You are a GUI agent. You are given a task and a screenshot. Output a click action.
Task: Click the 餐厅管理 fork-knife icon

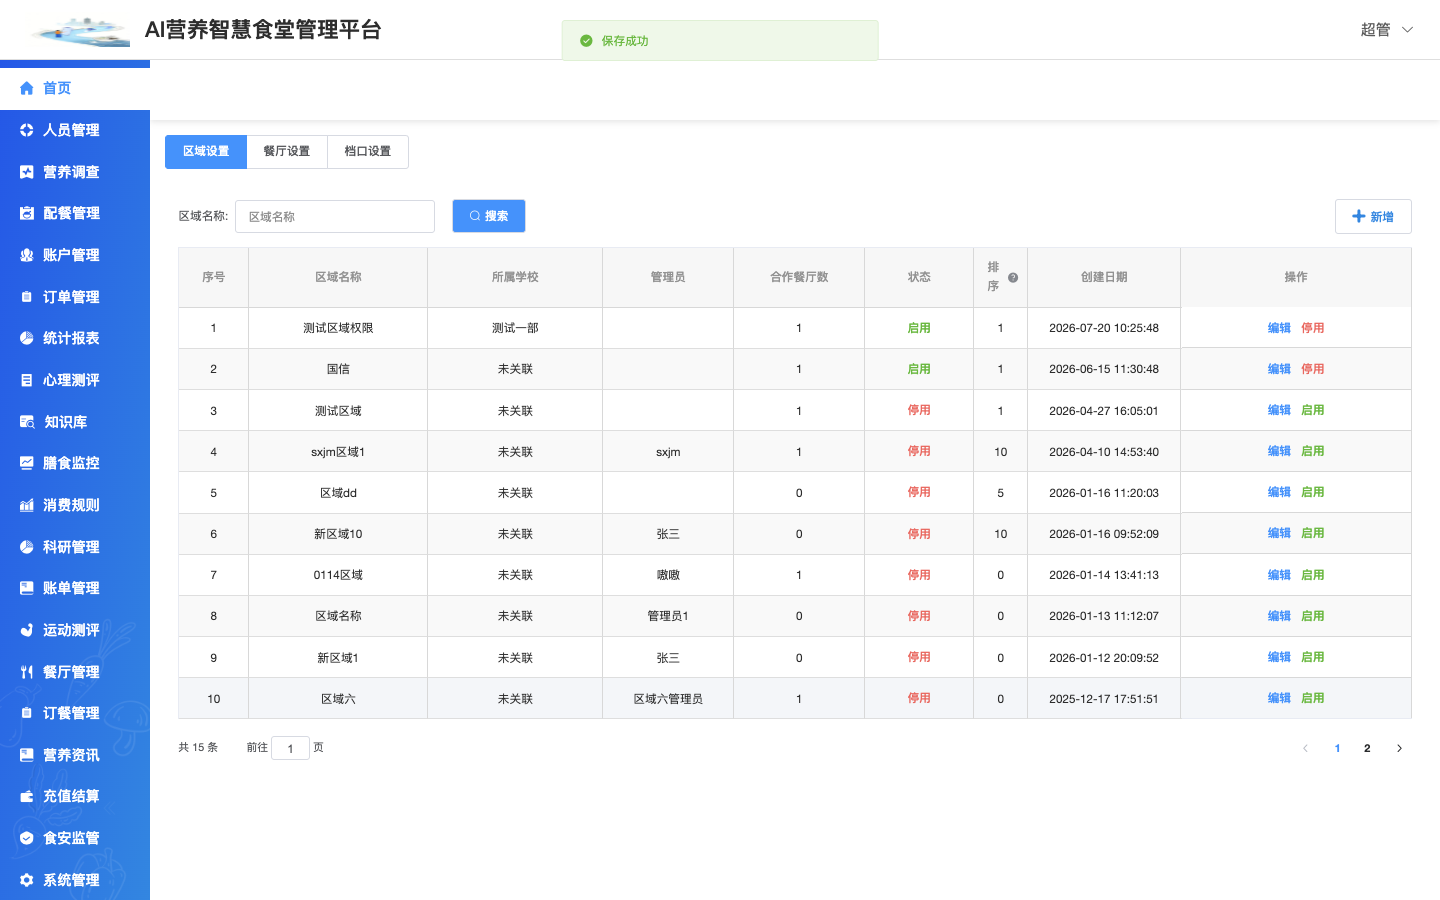click(x=27, y=672)
